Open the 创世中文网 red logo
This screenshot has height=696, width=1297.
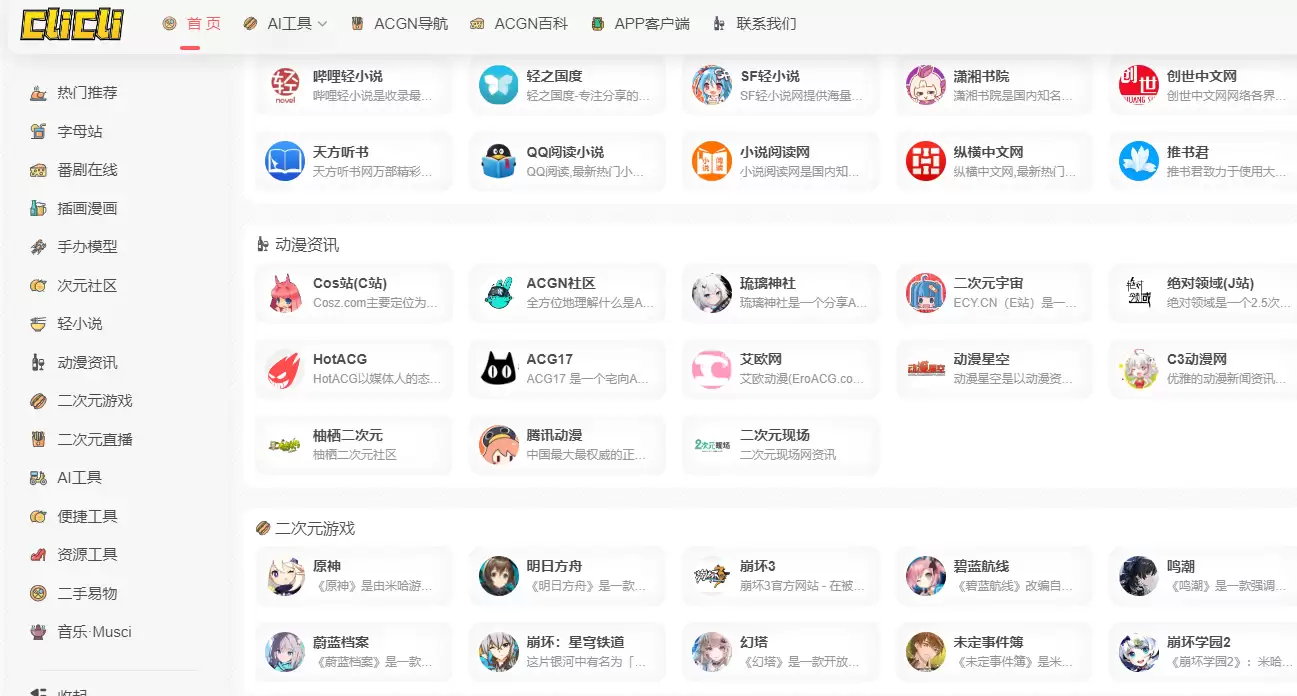(x=1139, y=85)
